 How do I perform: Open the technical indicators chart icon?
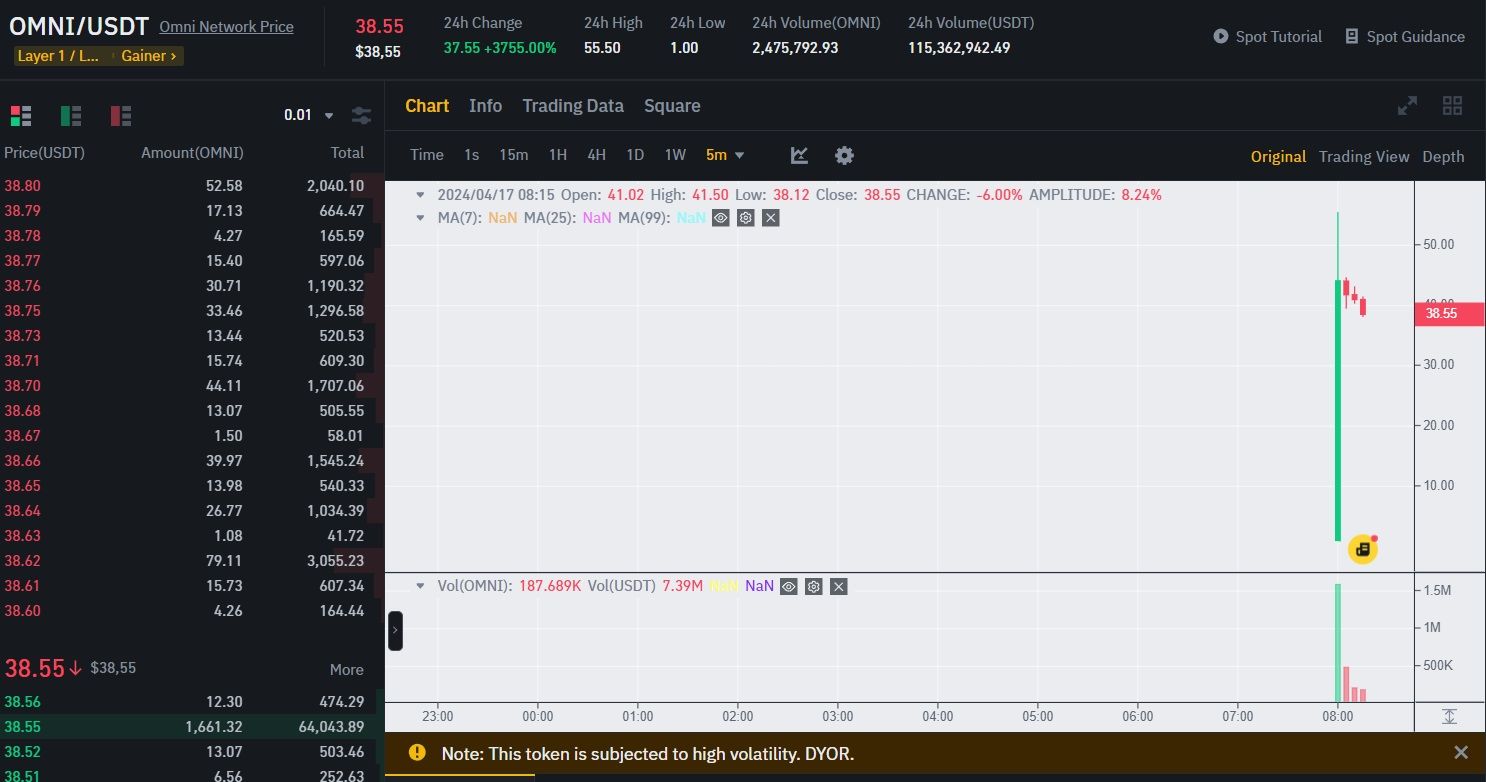pyautogui.click(x=799, y=155)
